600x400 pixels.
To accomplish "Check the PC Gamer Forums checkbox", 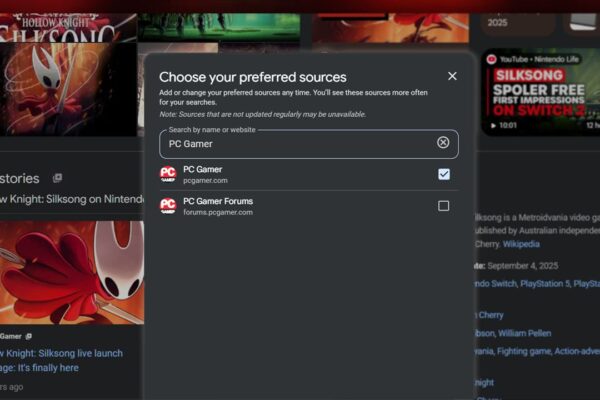I will coord(444,206).
